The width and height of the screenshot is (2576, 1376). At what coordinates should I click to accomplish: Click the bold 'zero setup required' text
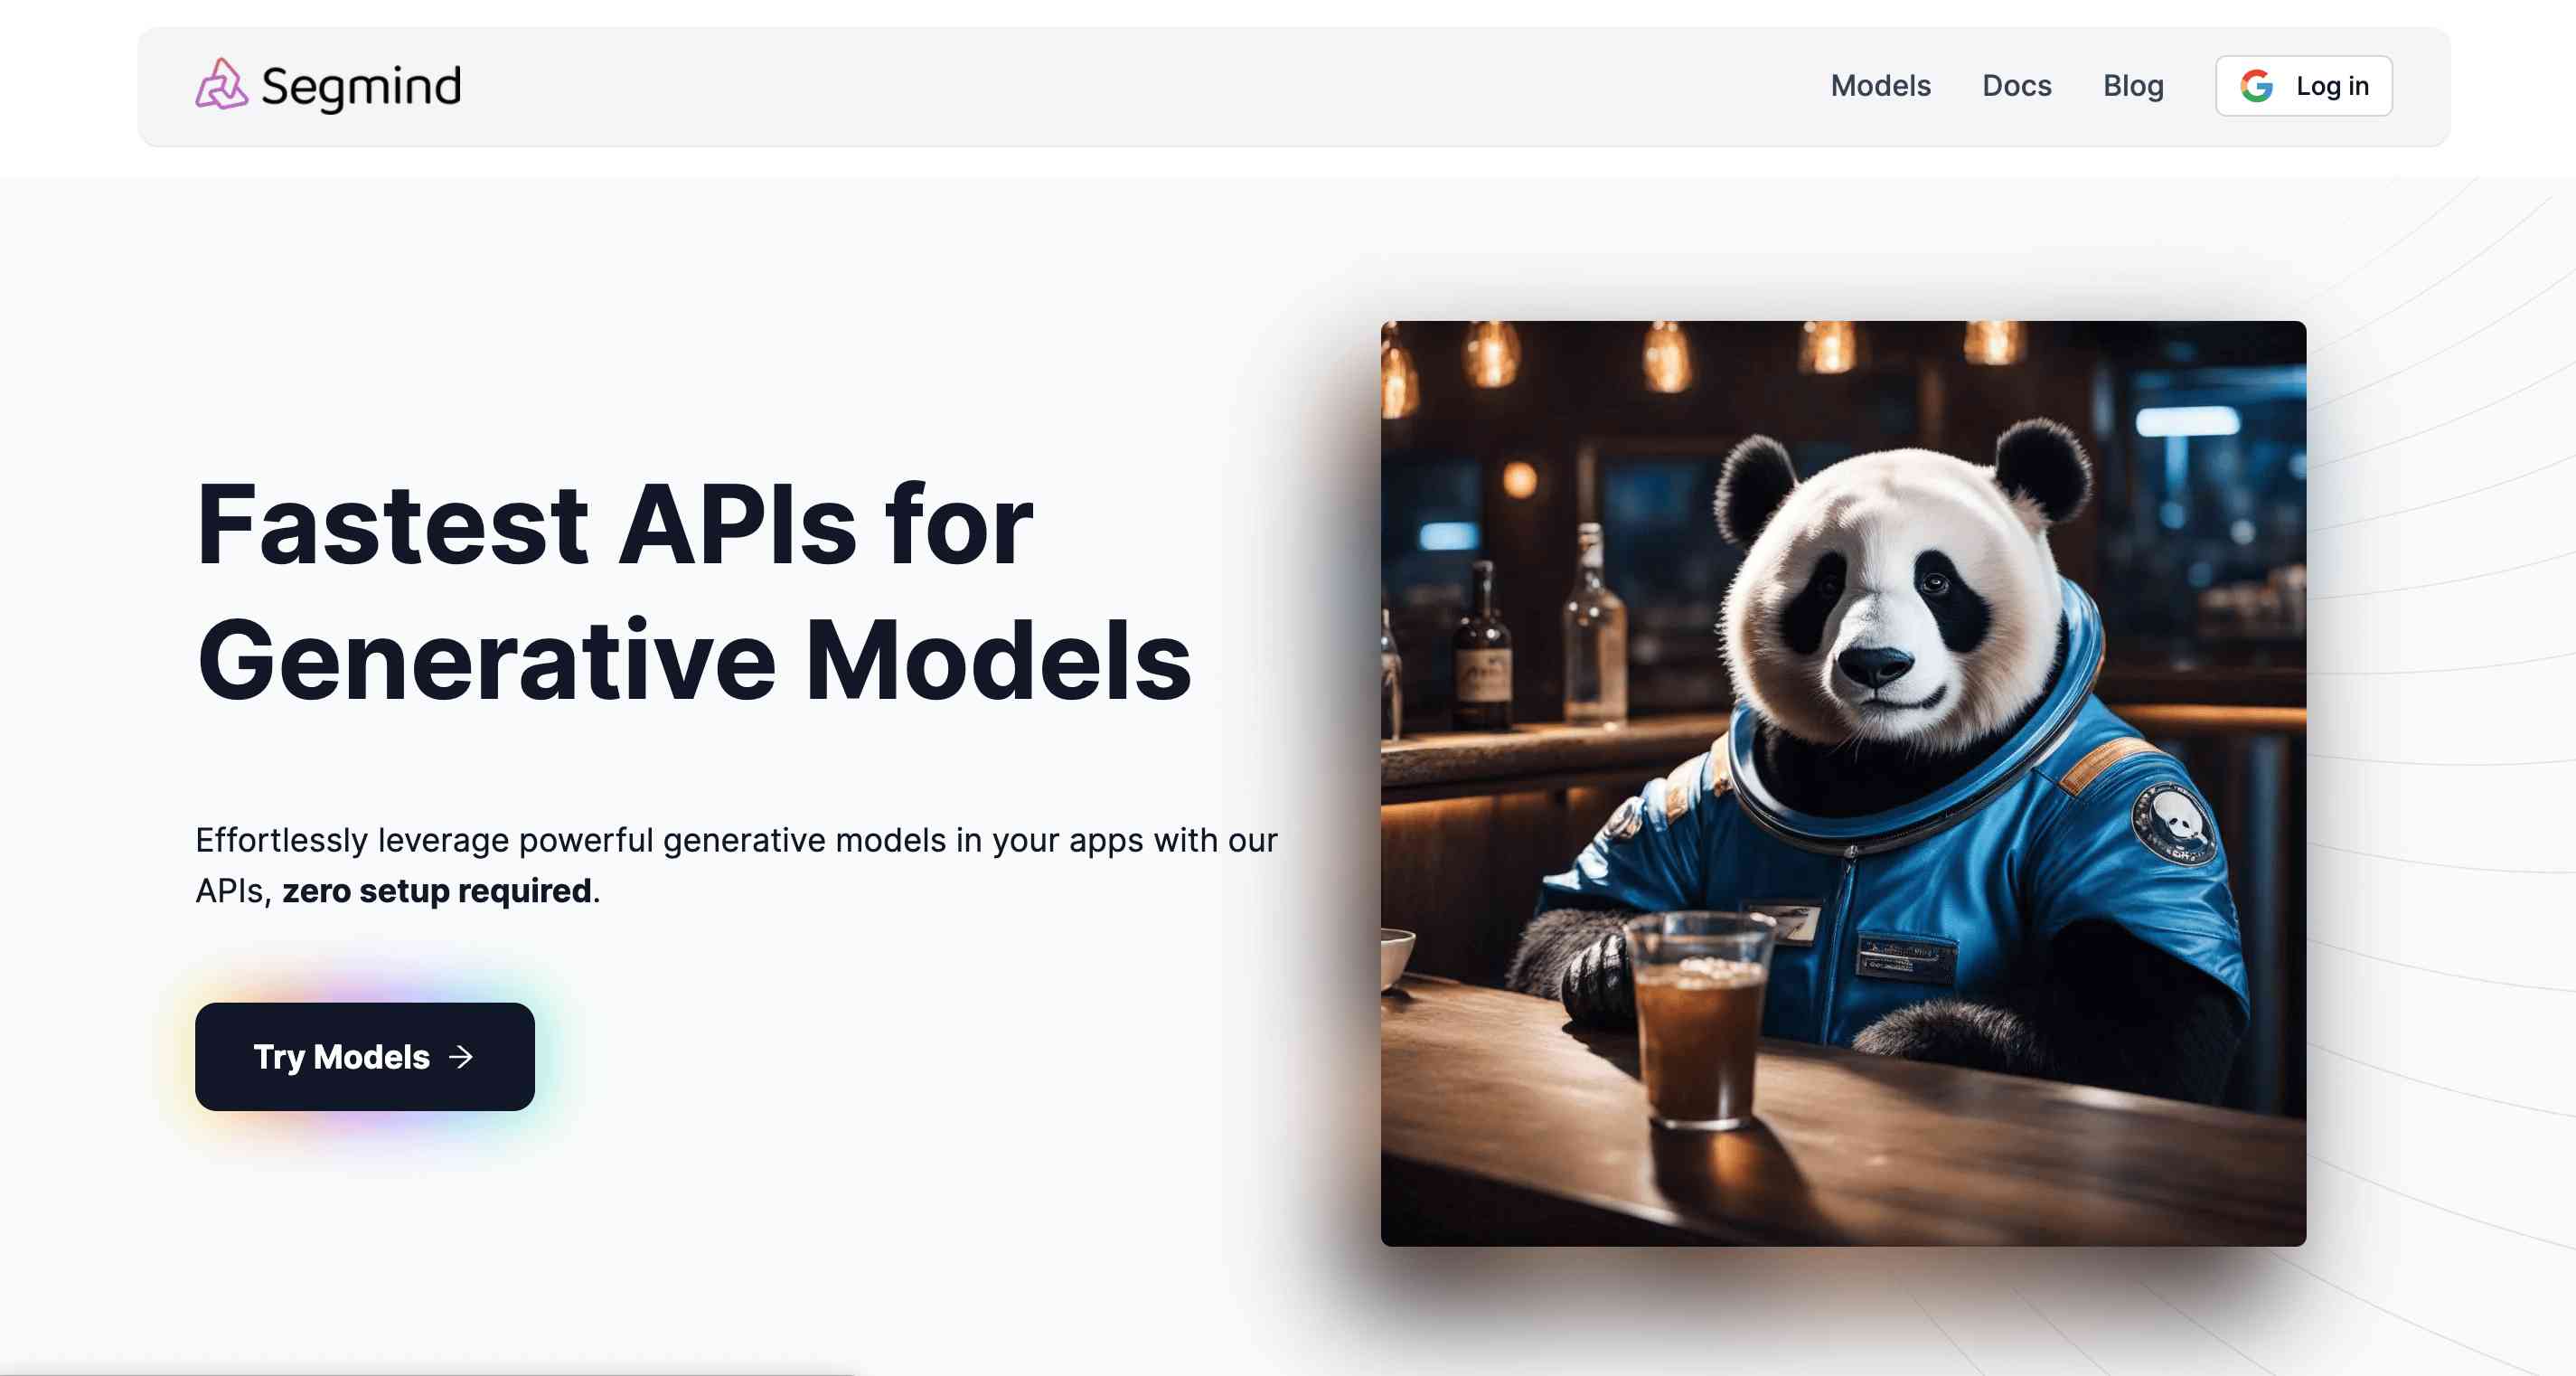point(437,891)
